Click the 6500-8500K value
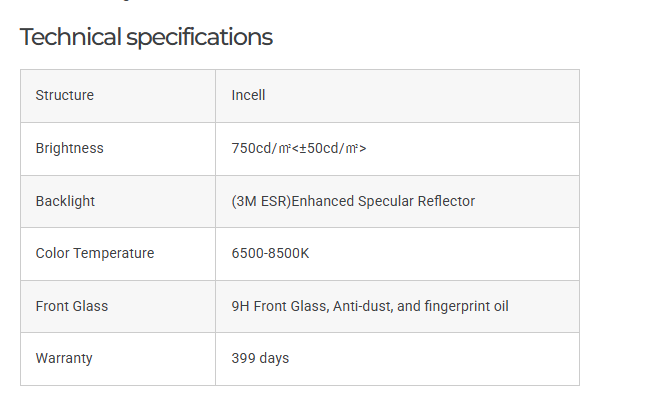 pos(270,253)
